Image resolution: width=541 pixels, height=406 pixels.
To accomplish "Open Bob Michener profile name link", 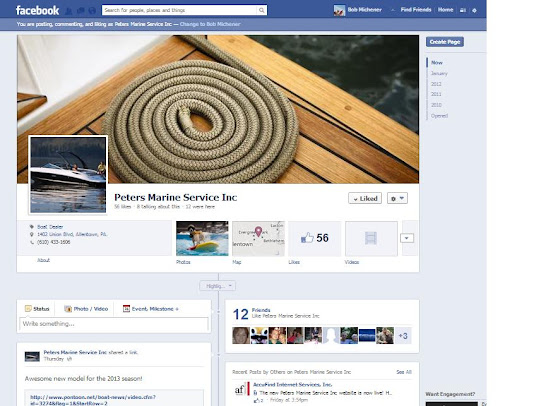I will (364, 10).
